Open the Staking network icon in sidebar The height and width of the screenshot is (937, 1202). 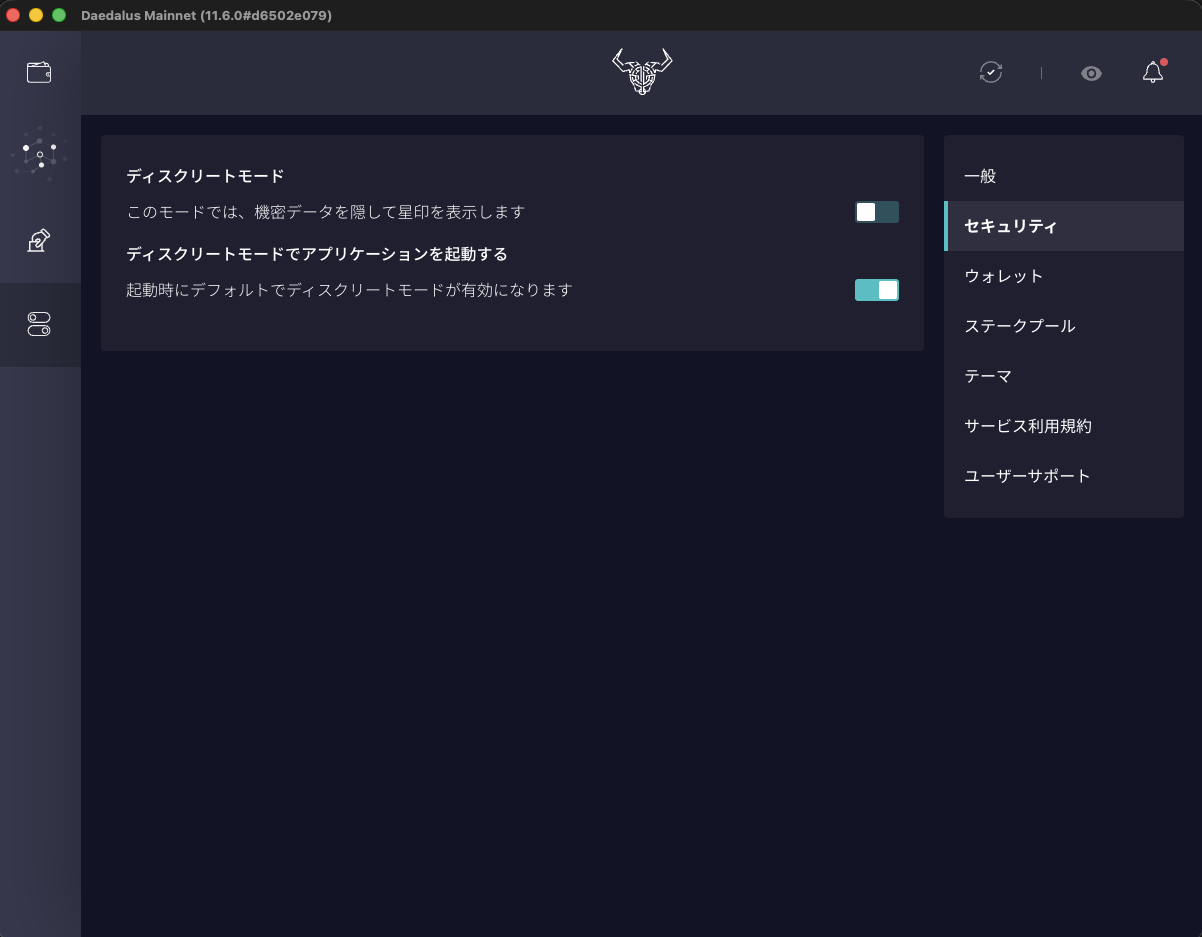[x=40, y=155]
